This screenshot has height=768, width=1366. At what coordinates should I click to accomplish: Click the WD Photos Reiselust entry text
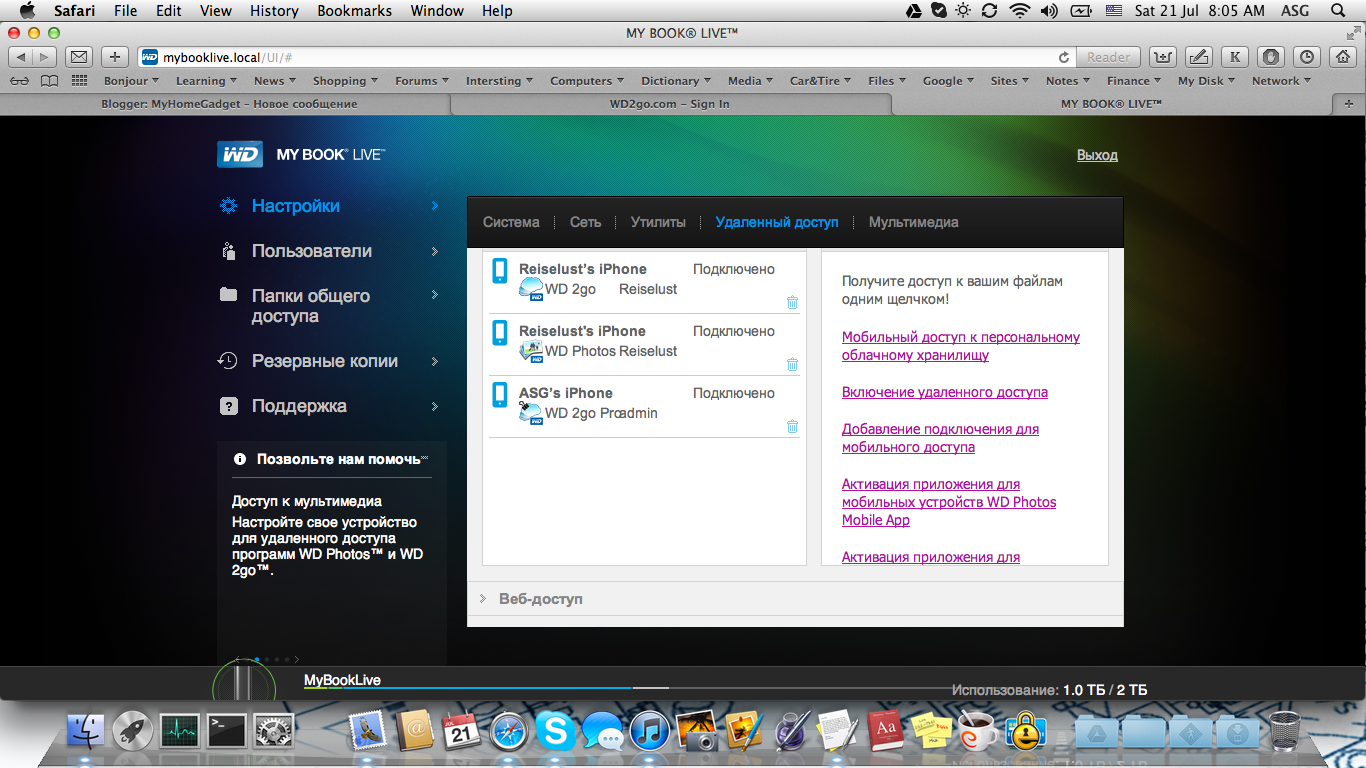click(x=611, y=351)
